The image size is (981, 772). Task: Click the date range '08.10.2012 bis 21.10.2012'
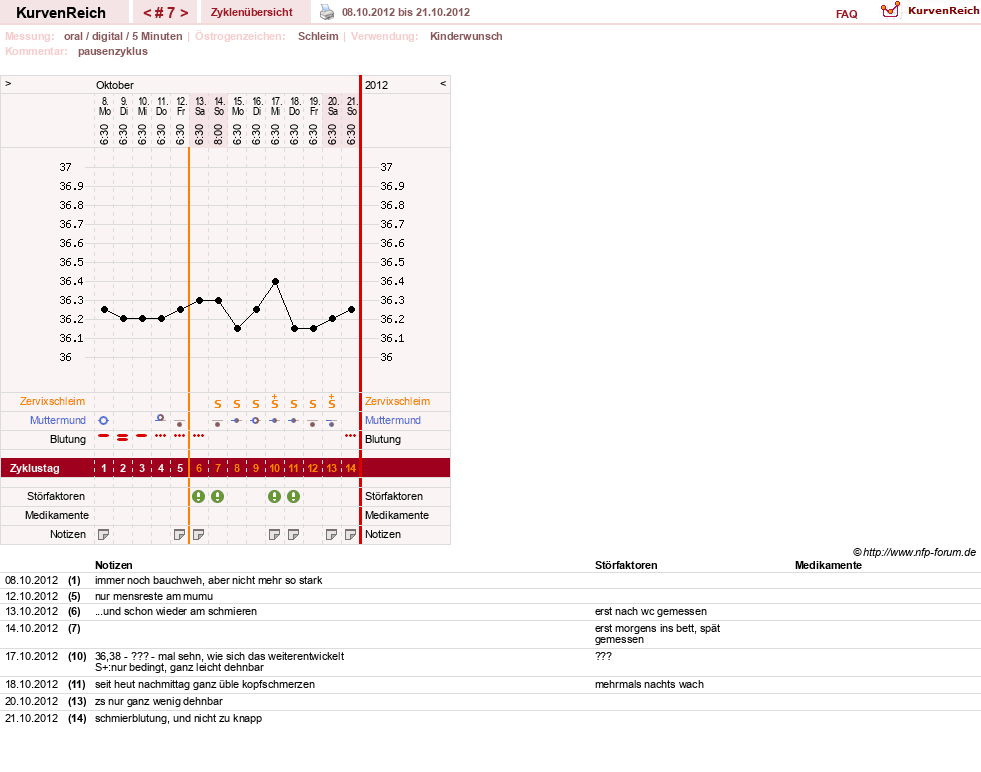pyautogui.click(x=406, y=13)
